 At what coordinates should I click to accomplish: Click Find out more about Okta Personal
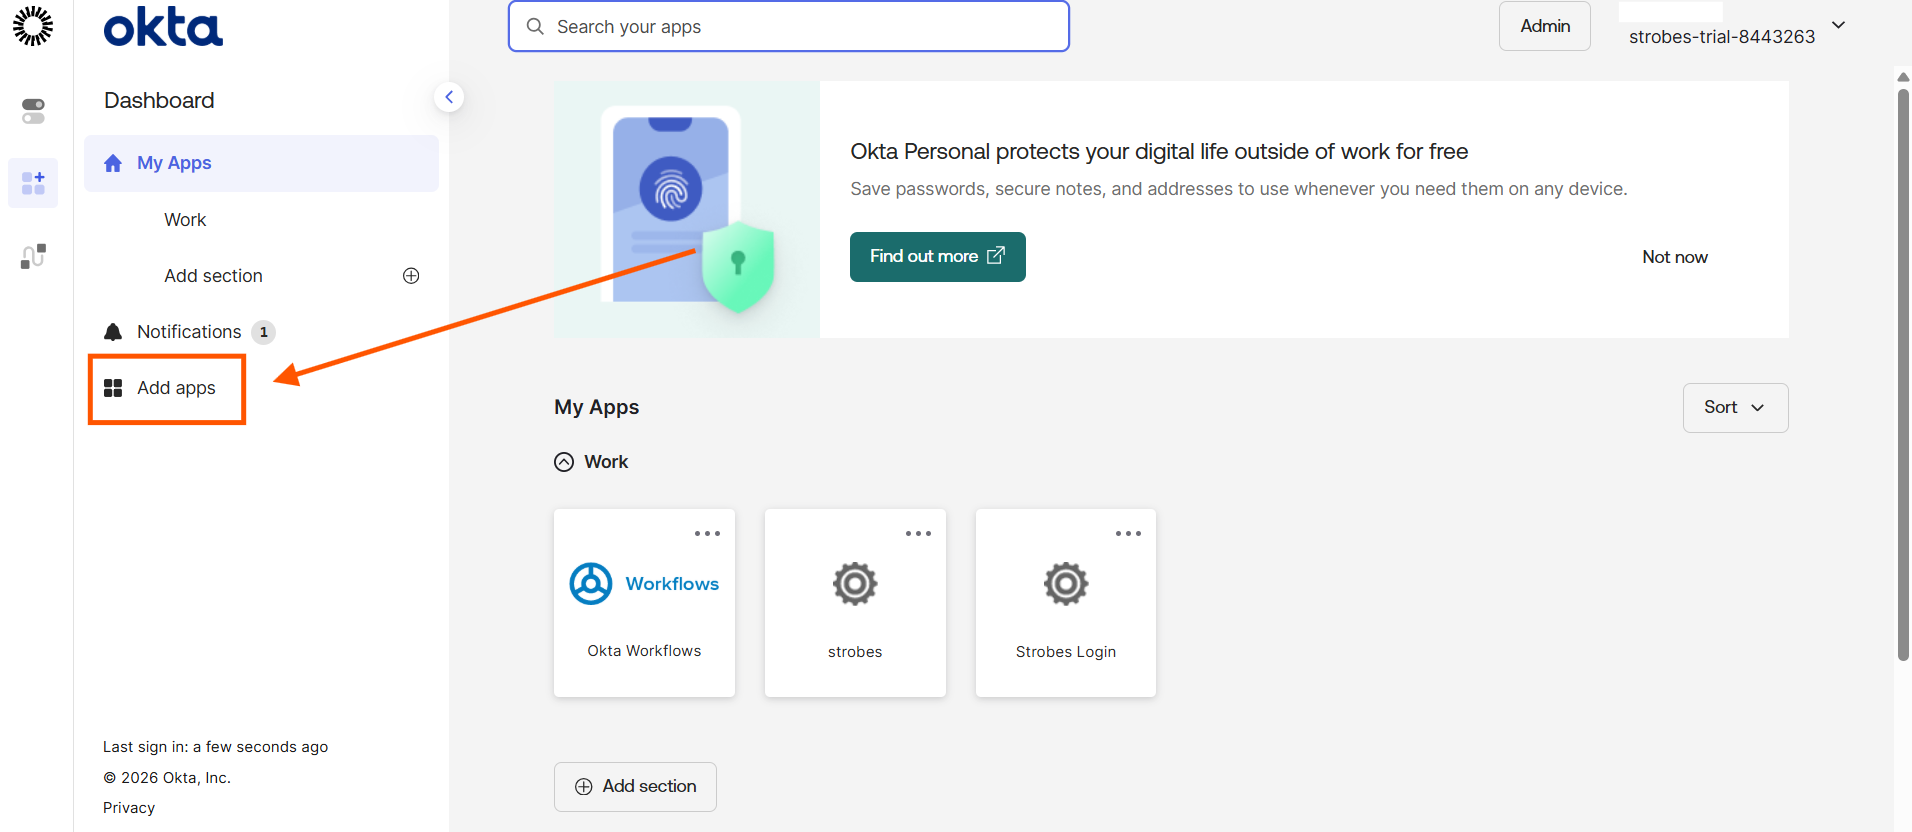pos(938,257)
